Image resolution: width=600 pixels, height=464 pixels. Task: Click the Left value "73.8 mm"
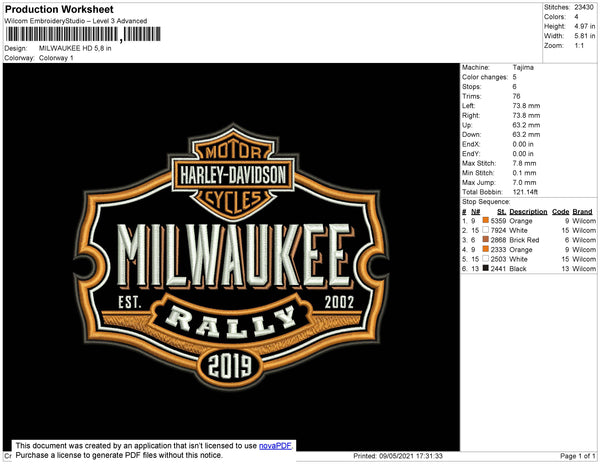click(x=526, y=106)
